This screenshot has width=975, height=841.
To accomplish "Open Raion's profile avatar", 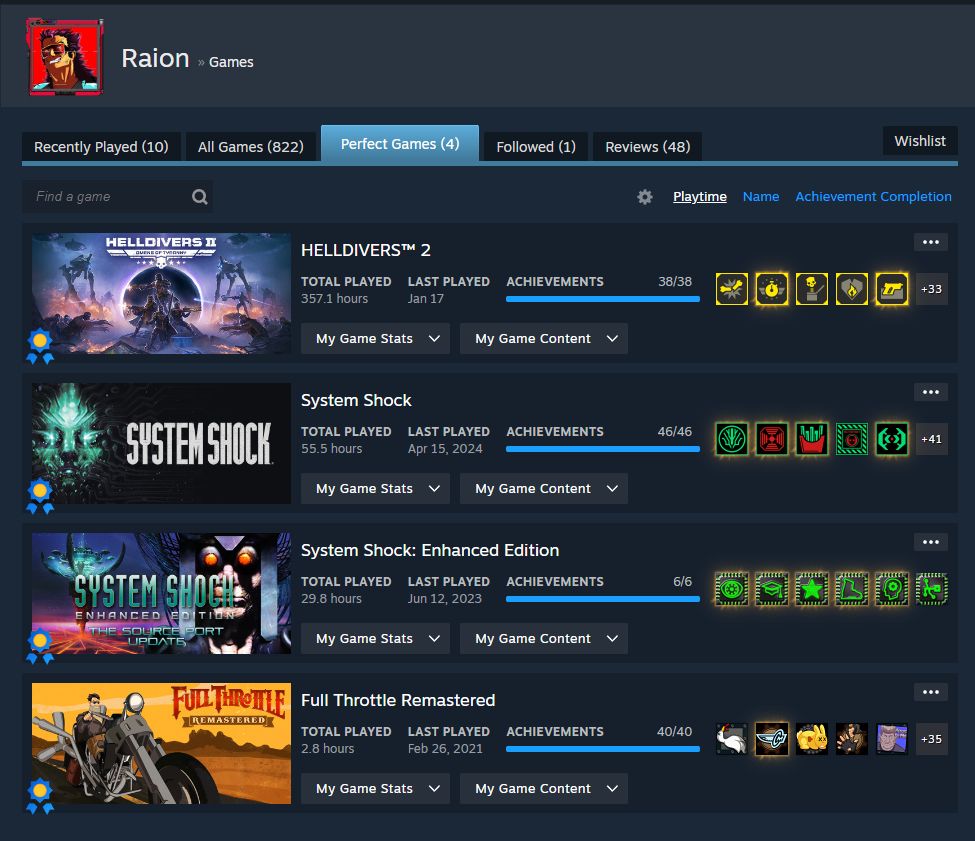I will (65, 57).
